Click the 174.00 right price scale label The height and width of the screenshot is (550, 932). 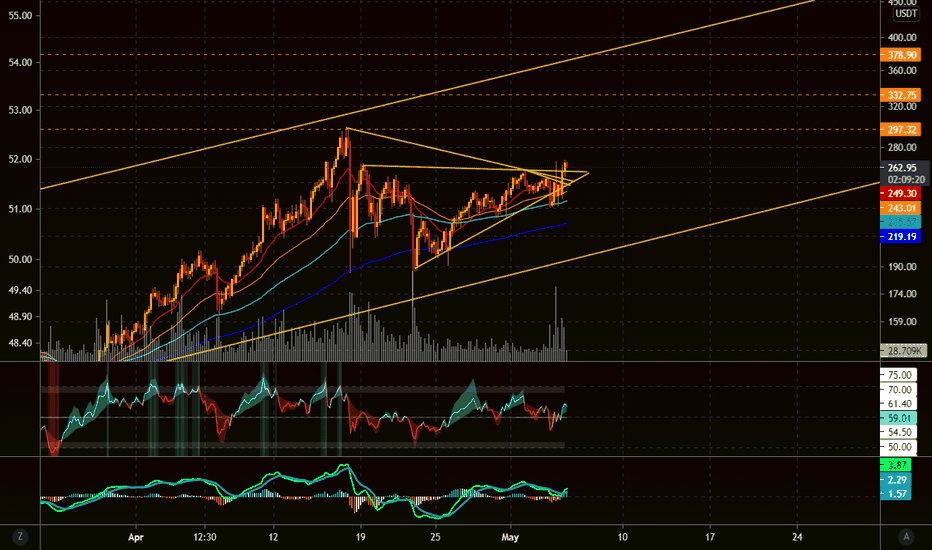(902, 294)
